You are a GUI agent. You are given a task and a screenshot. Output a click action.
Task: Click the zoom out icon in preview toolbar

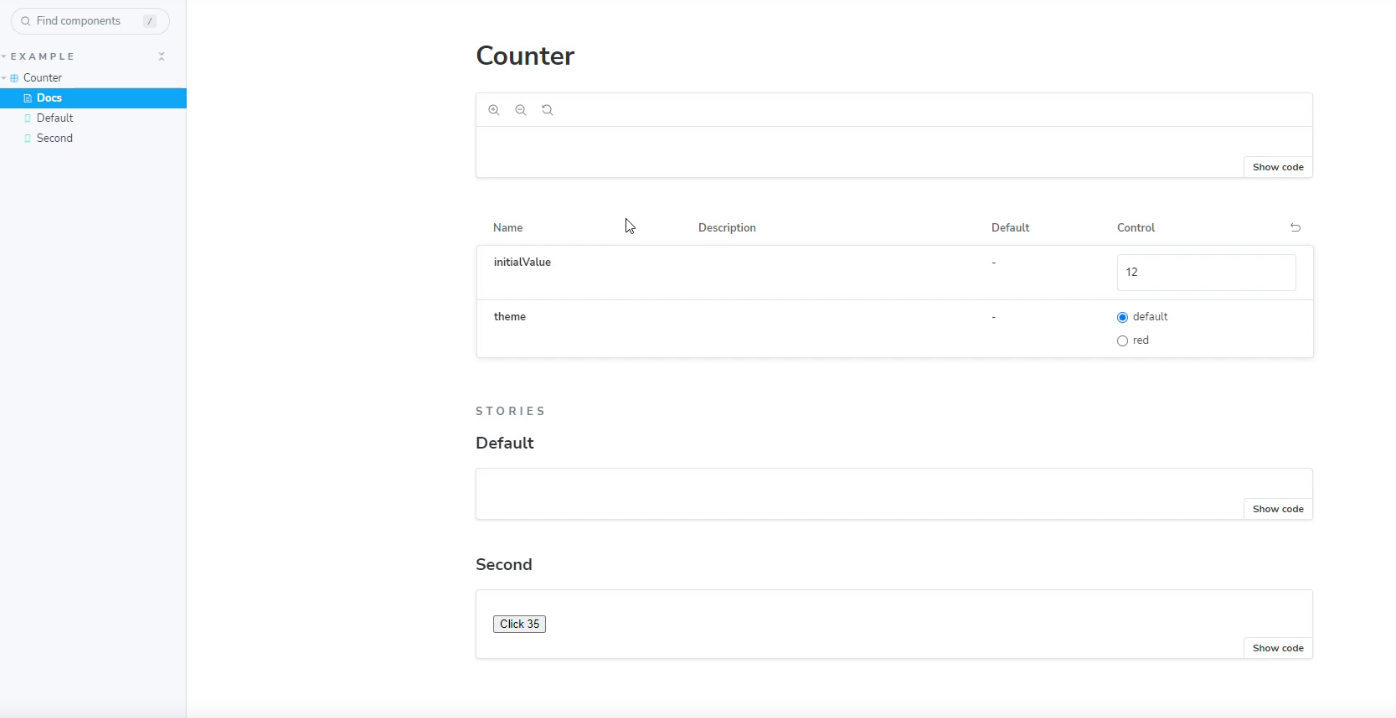click(521, 110)
